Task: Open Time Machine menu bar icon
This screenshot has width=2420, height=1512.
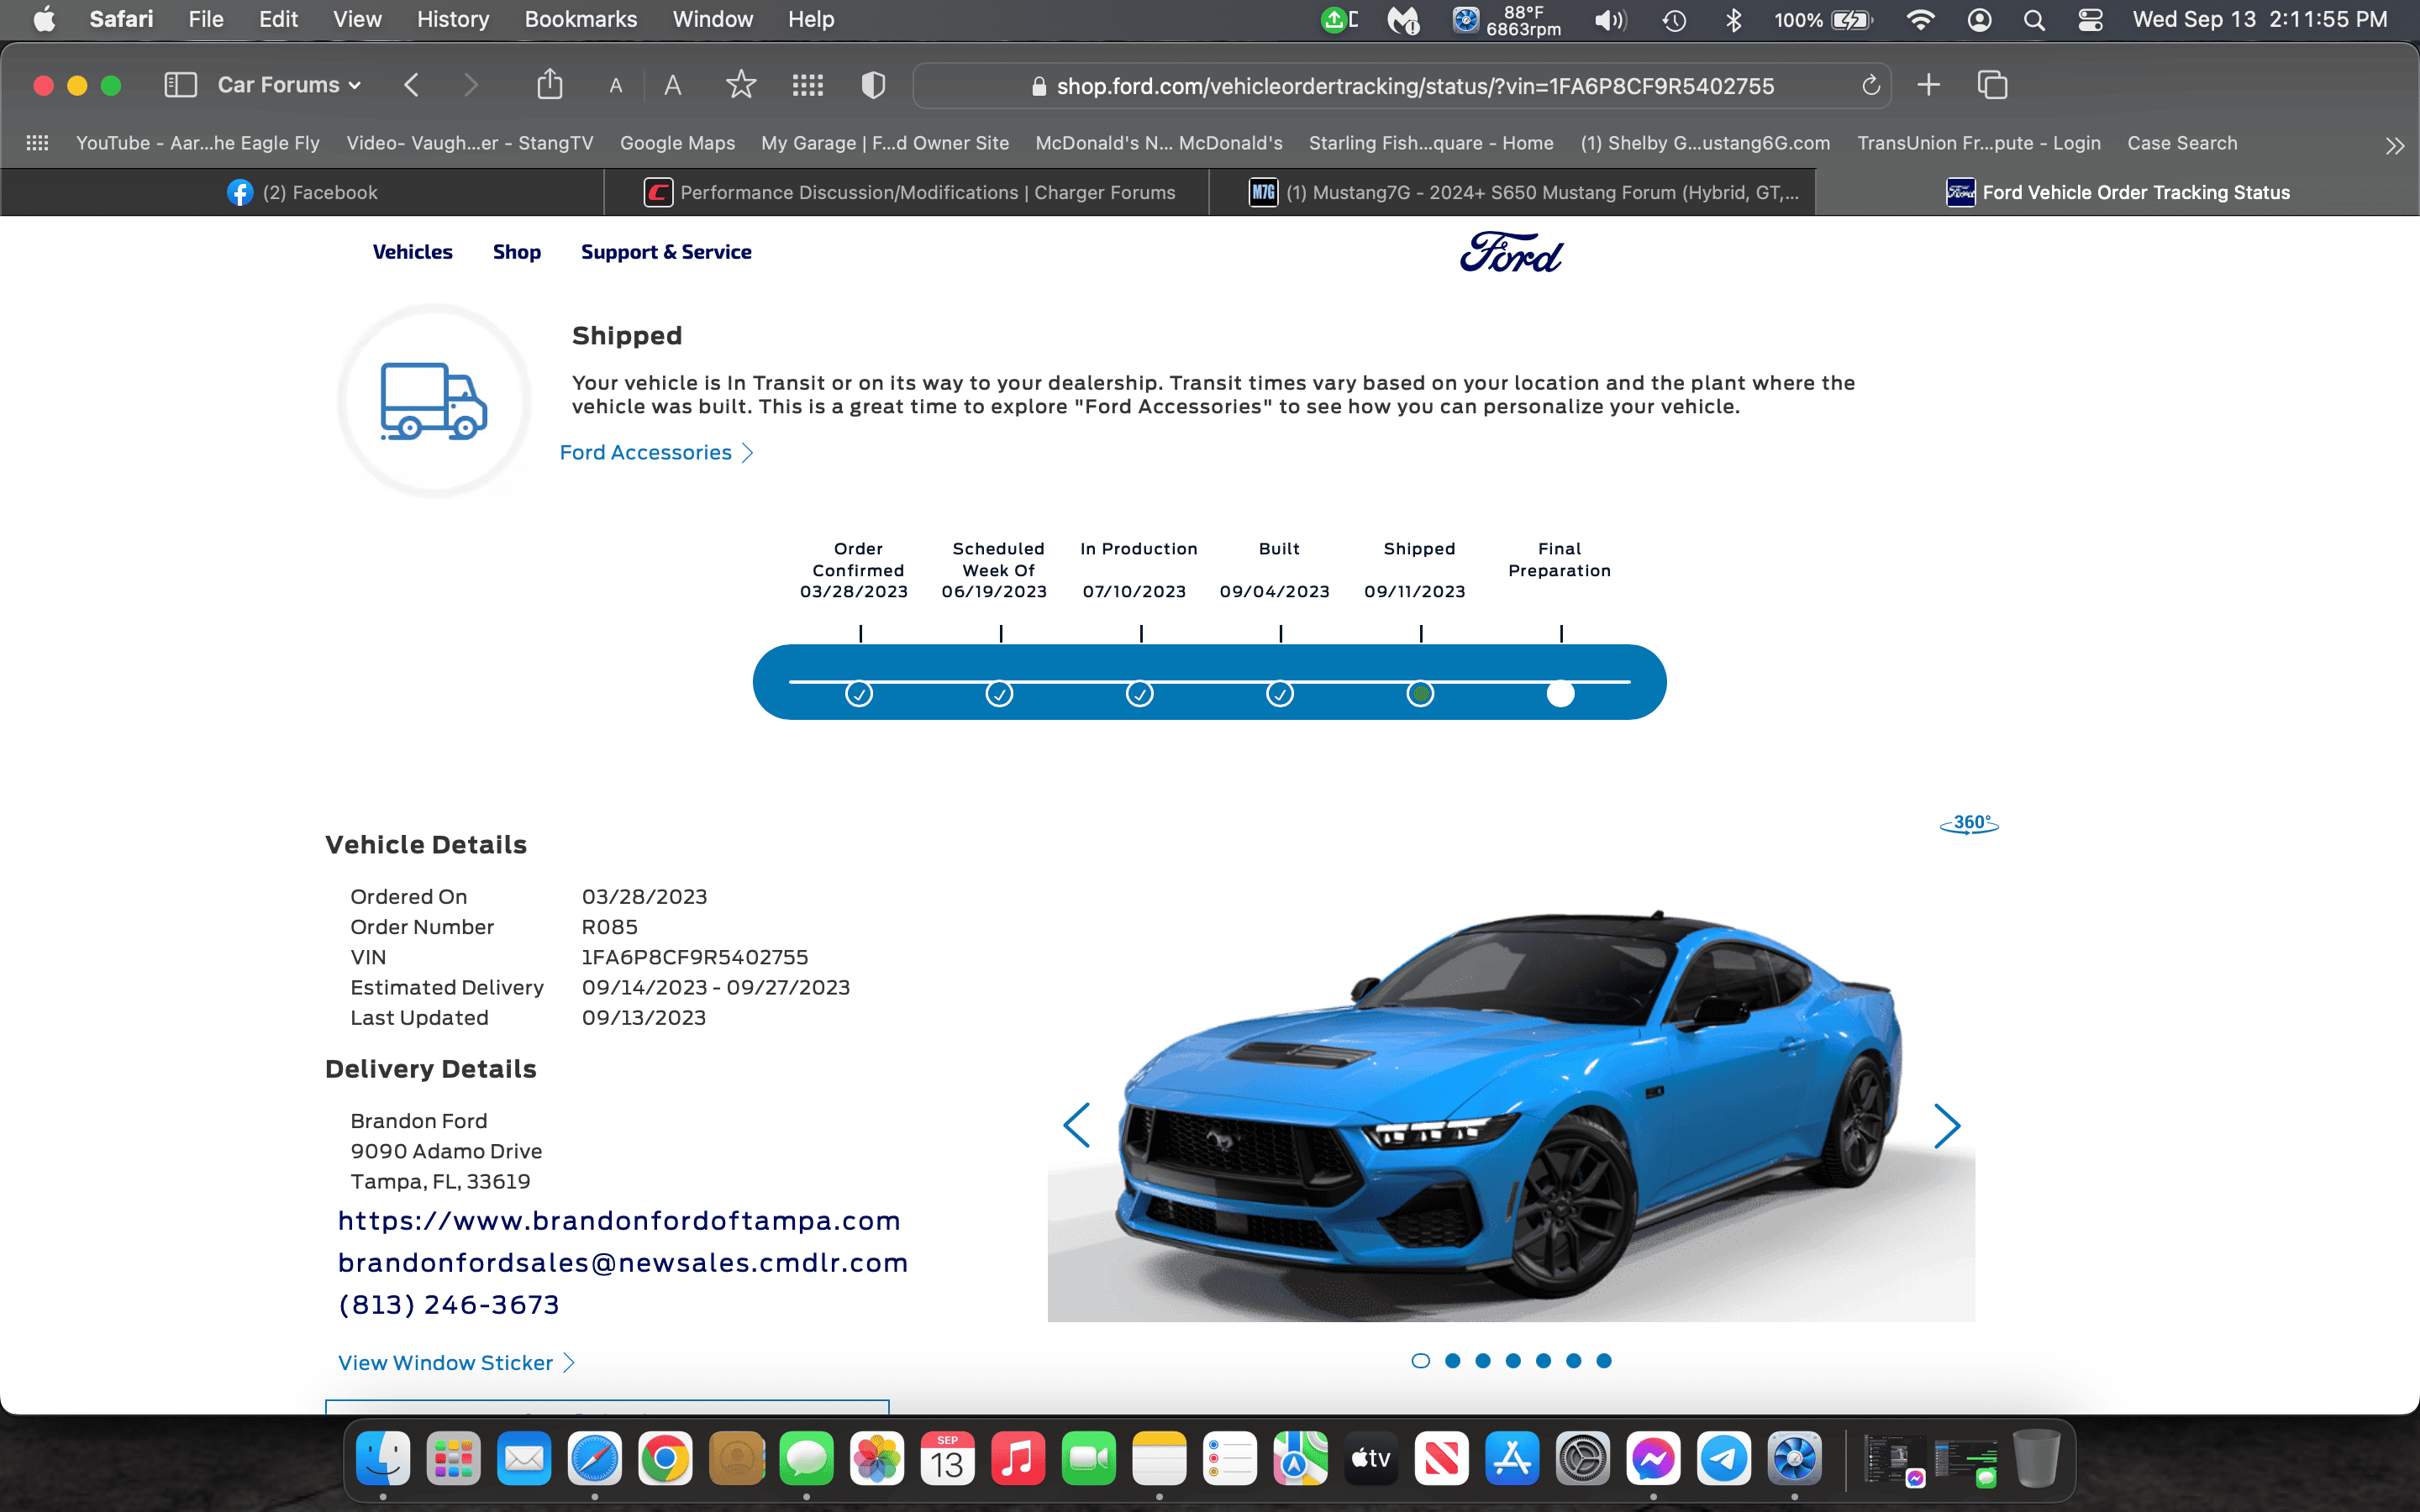Action: point(1675,20)
